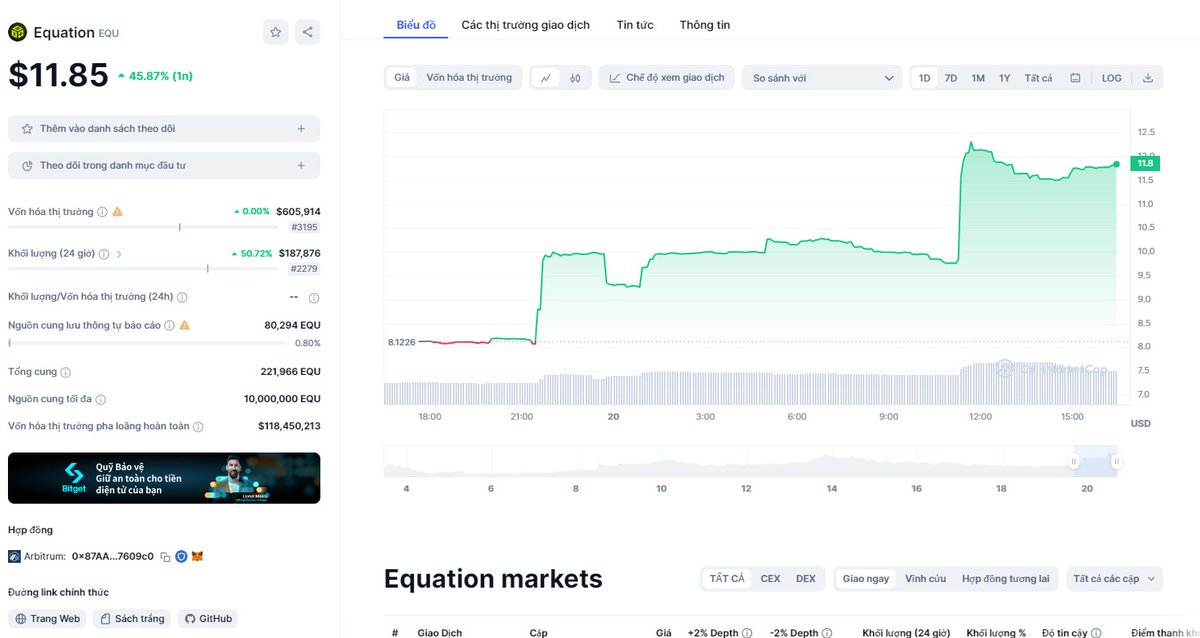Click the Khối lượng (24 giờ) column header
Viewport: 1200px width, 638px height.
(908, 633)
